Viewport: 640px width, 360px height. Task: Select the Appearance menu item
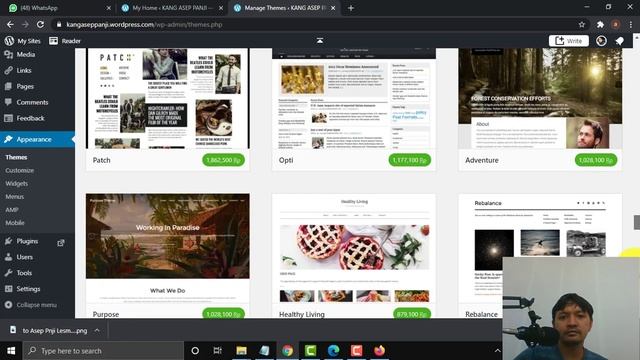click(x=37, y=139)
